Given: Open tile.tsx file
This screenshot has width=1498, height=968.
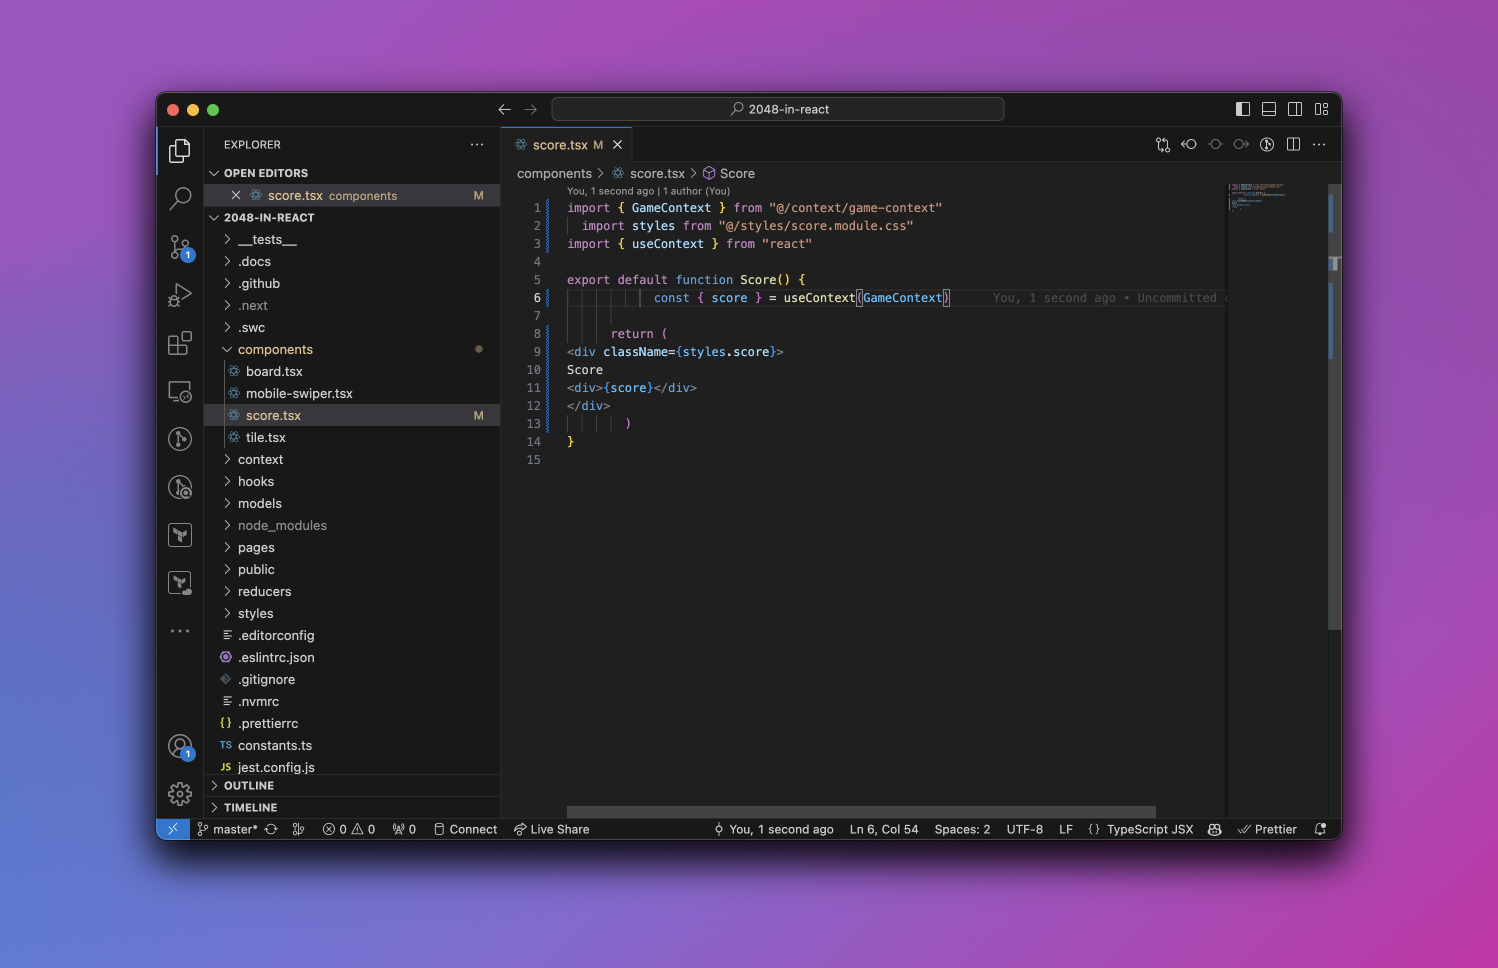Looking at the screenshot, I should pos(353,438).
